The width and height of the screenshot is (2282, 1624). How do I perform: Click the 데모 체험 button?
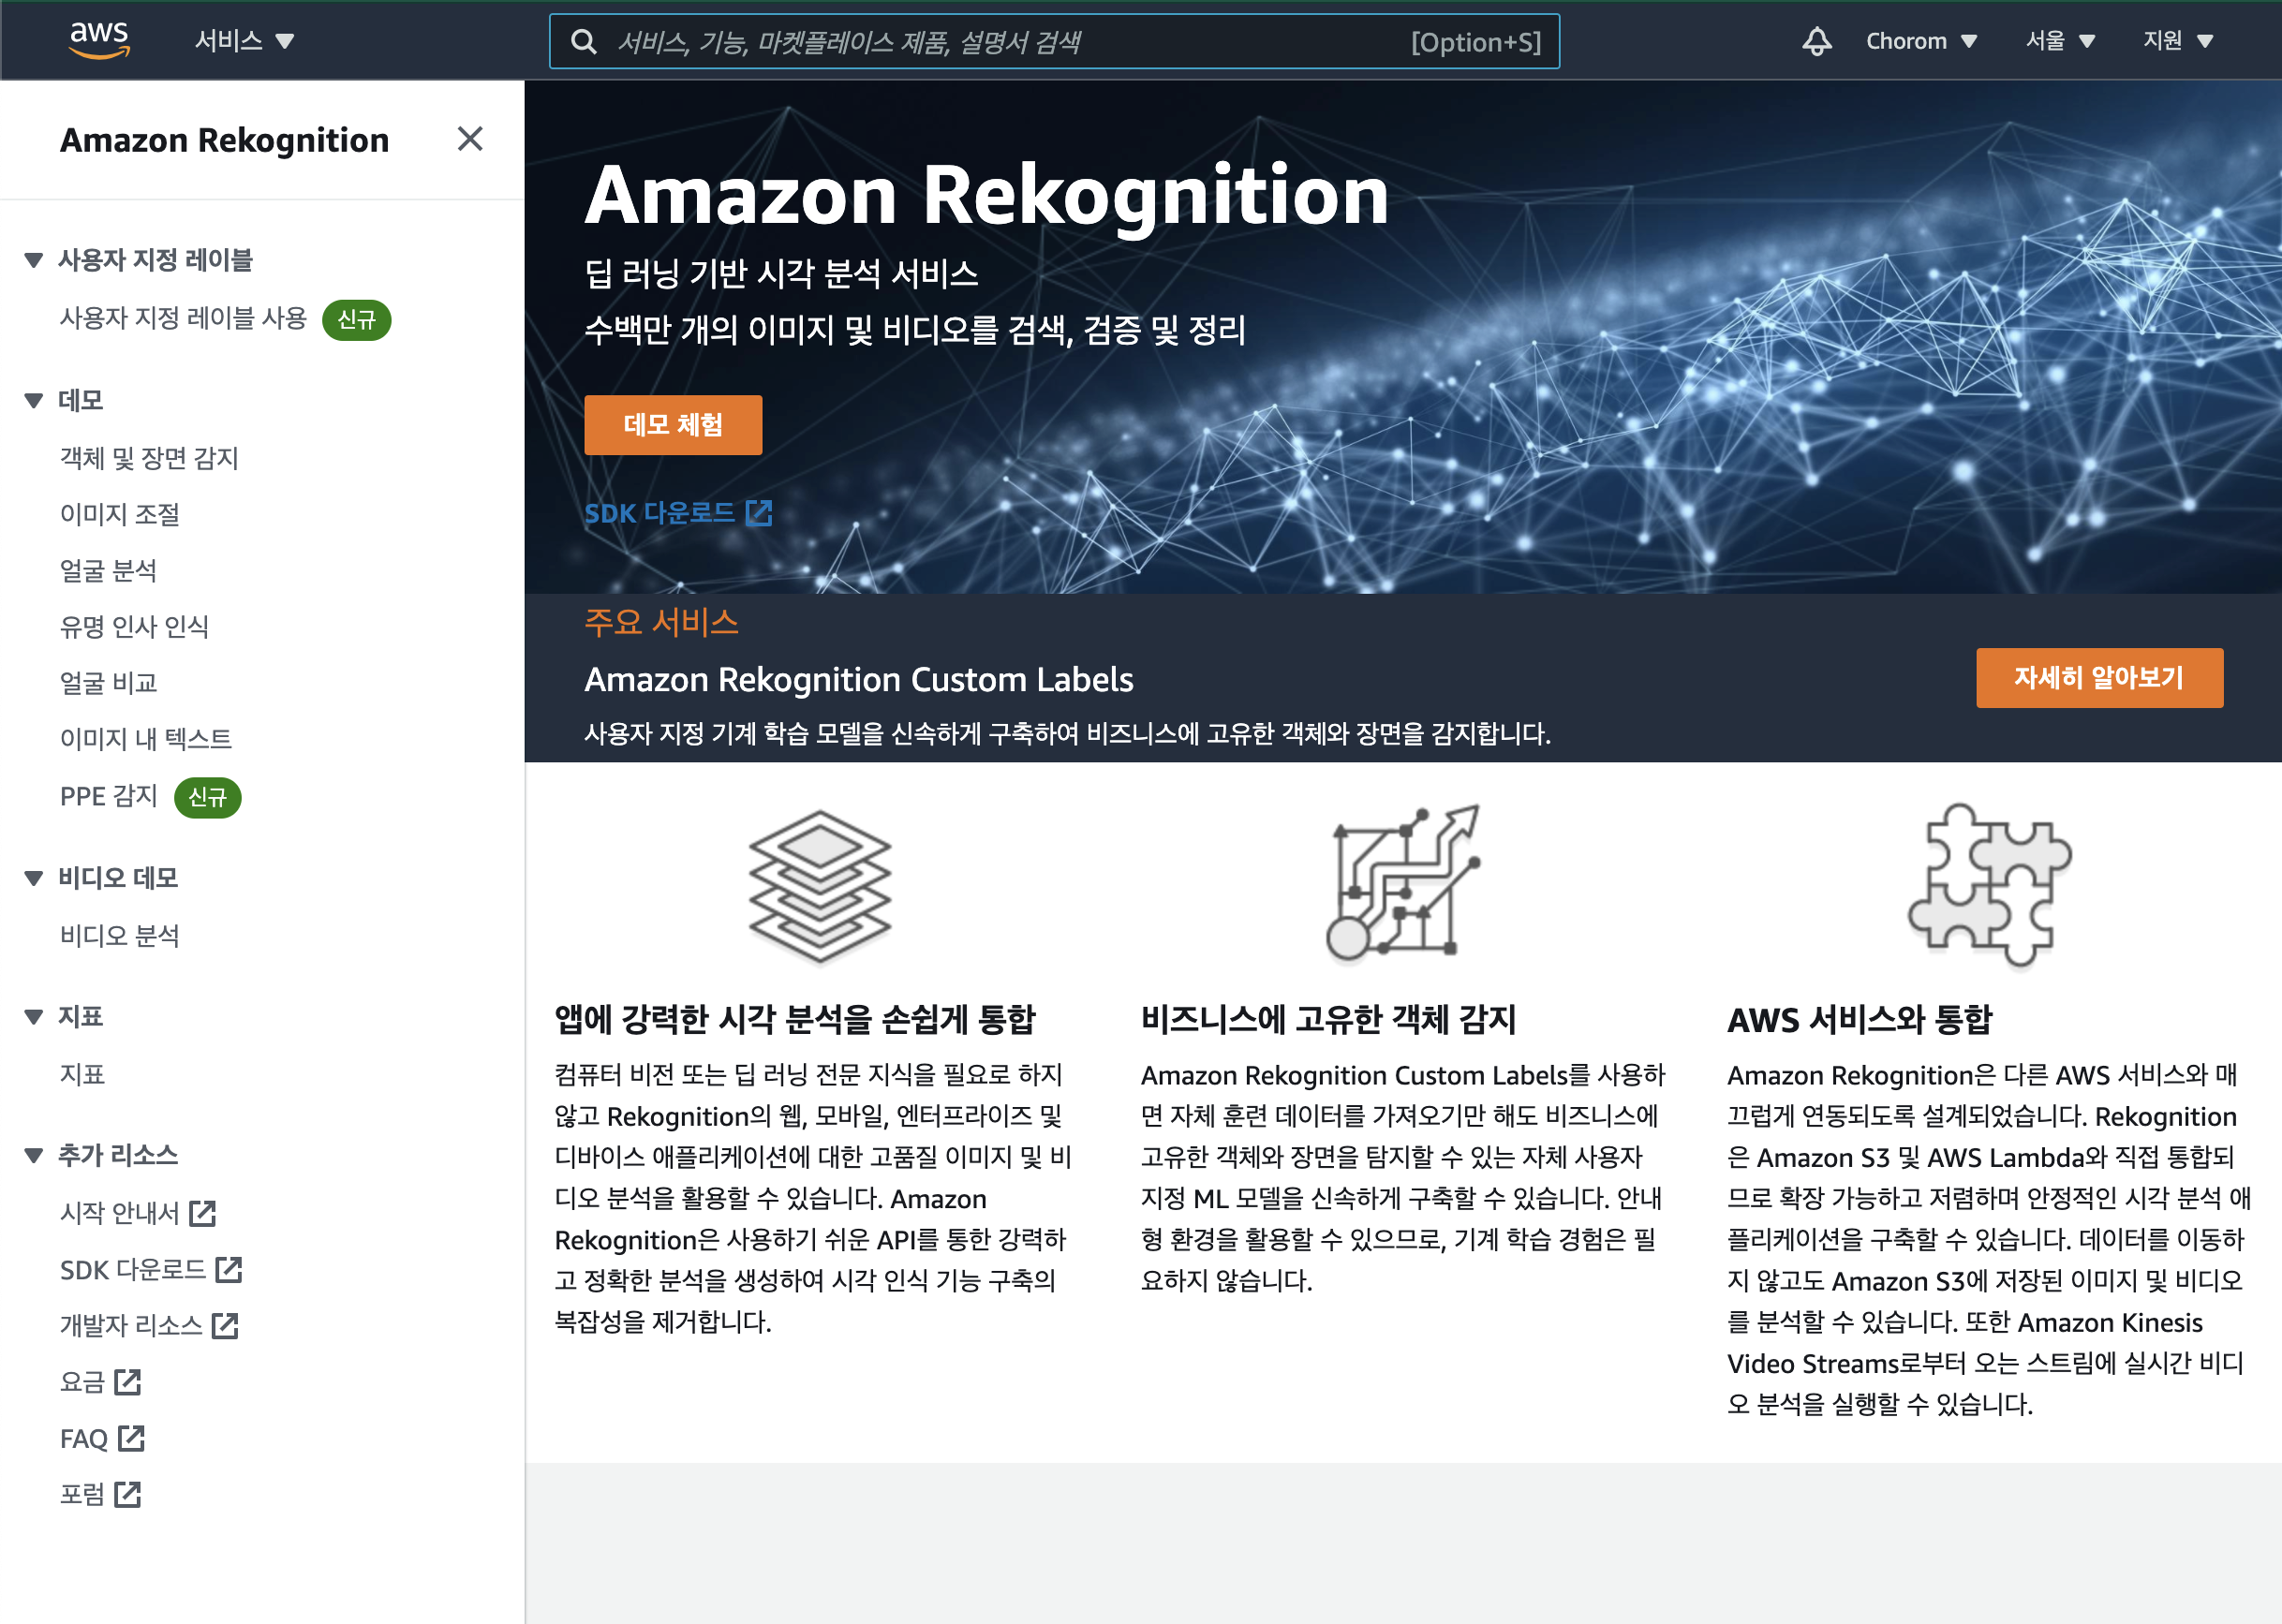[672, 425]
